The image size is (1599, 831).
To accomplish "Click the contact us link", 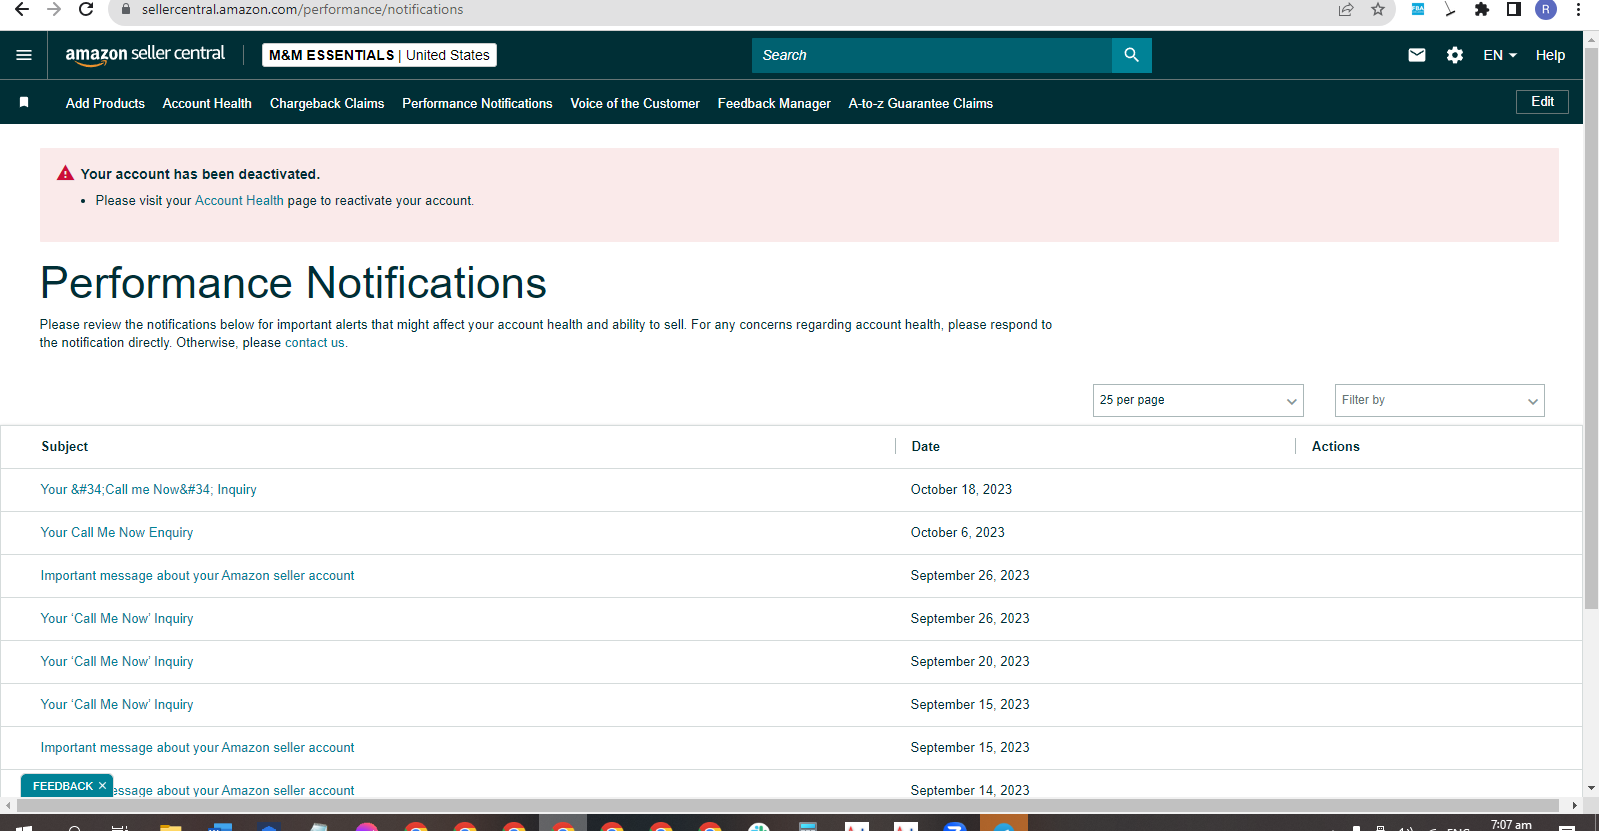I will pyautogui.click(x=316, y=342).
